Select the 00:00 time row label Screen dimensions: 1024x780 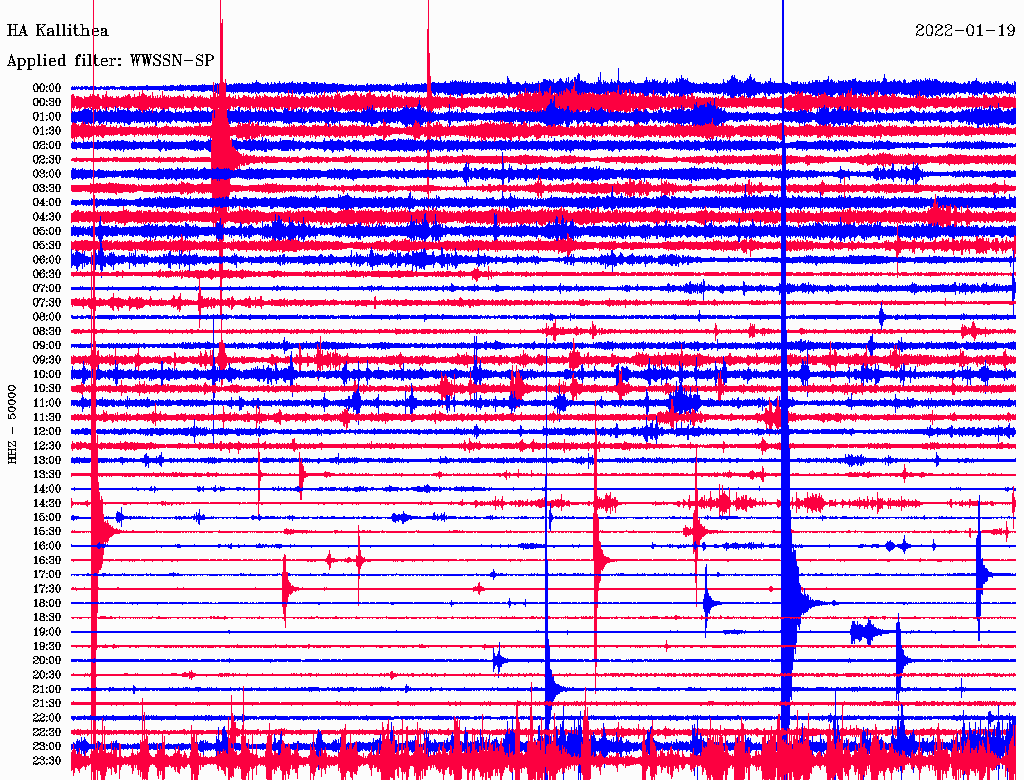pyautogui.click(x=47, y=88)
